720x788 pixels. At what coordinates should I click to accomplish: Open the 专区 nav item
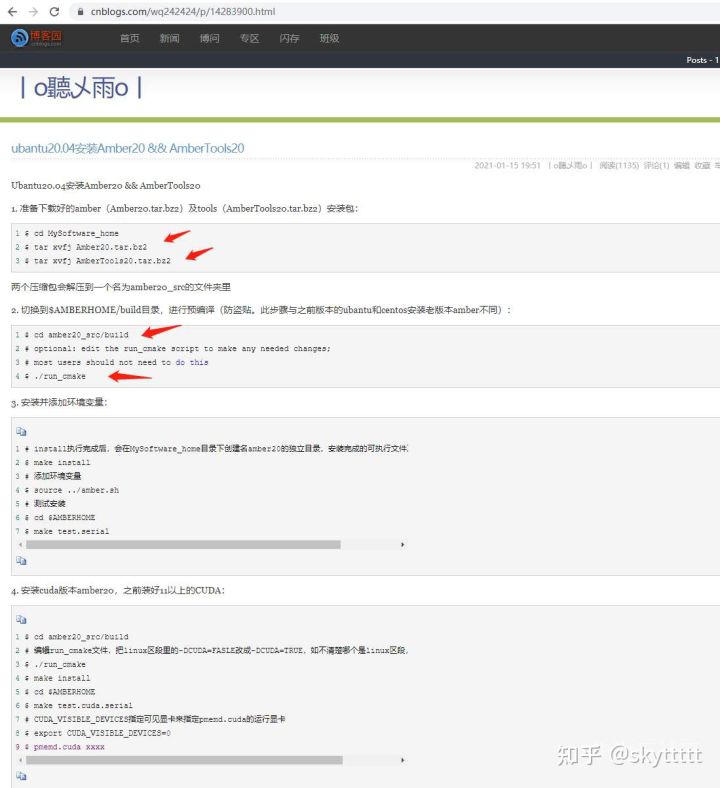[x=249, y=38]
